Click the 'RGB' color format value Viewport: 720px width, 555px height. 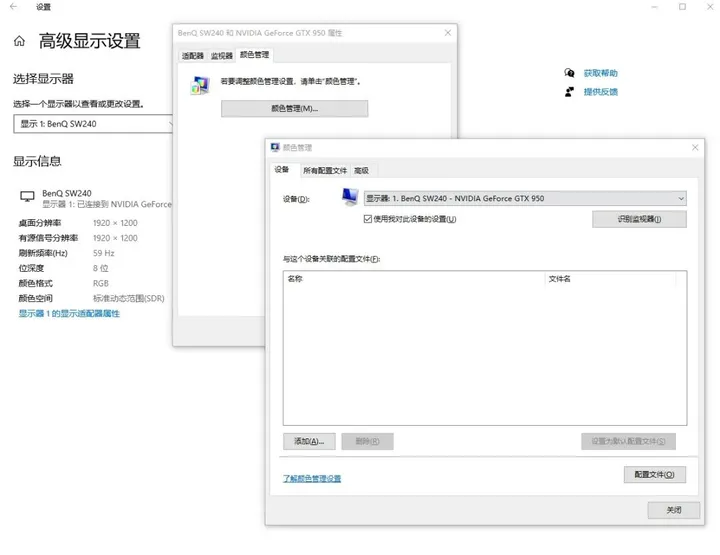click(101, 283)
